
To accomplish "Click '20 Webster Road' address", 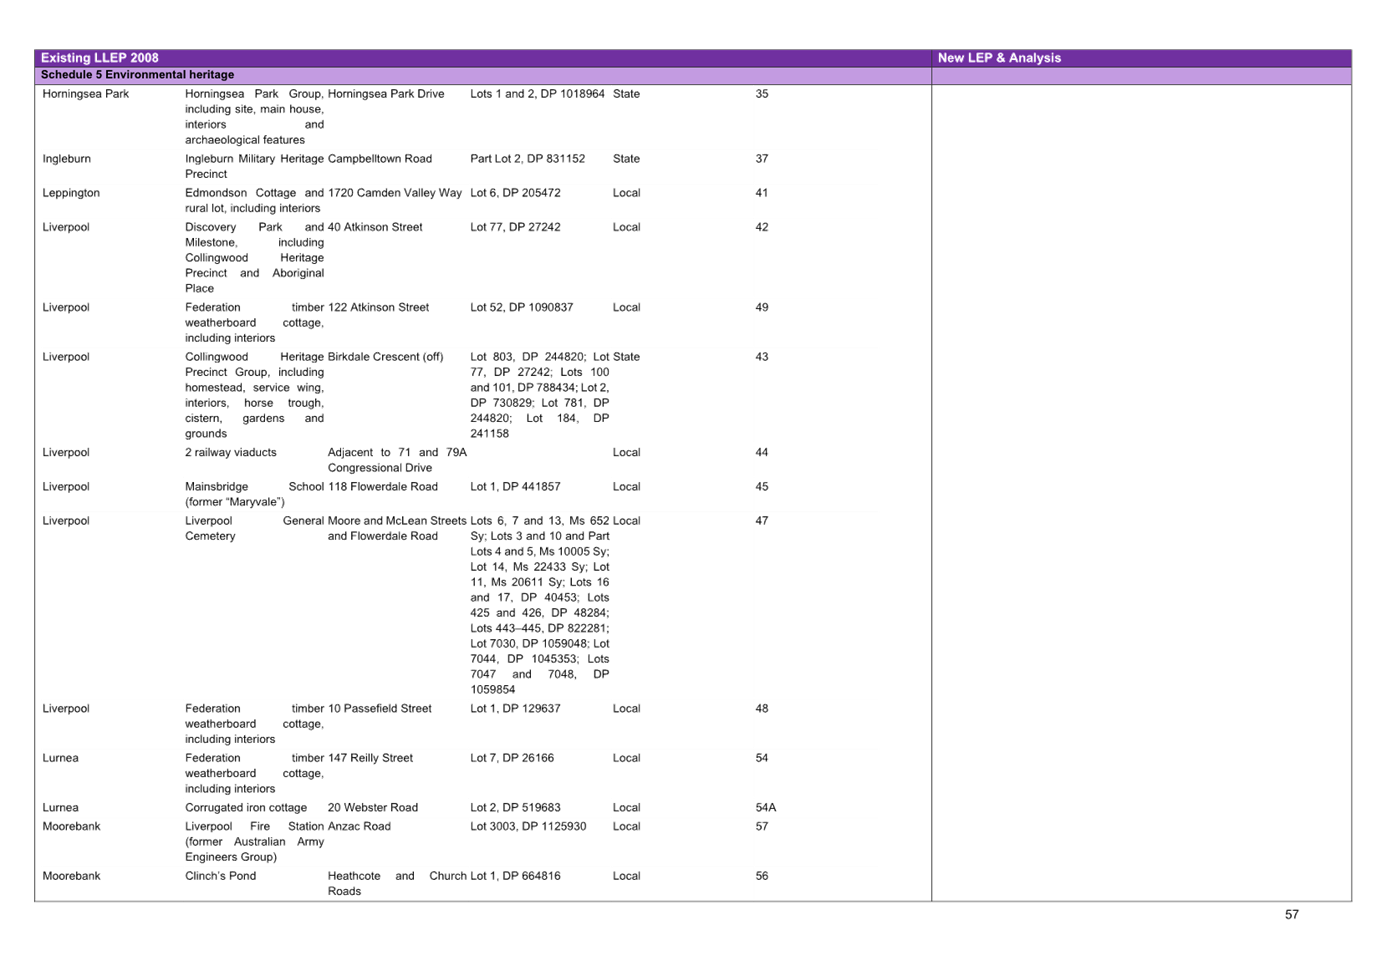I will point(373,808).
